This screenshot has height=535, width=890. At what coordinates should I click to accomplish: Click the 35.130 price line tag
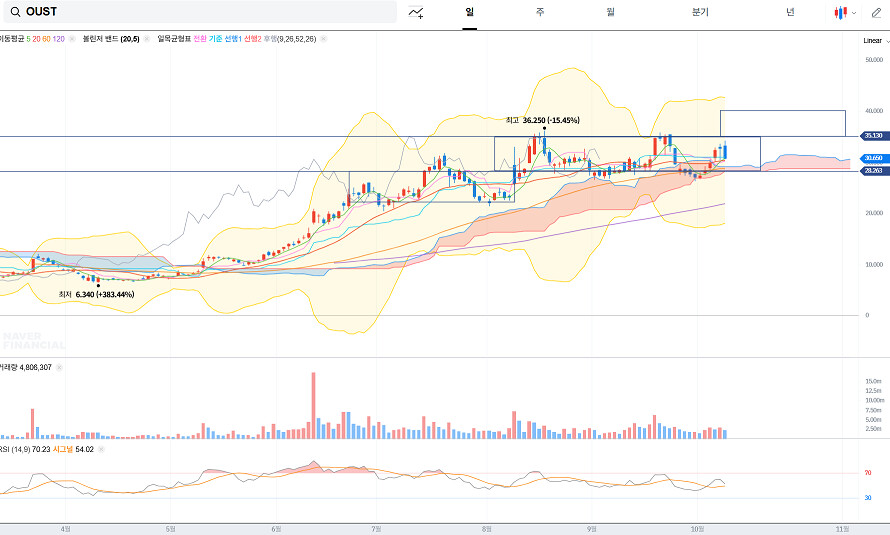pos(873,136)
